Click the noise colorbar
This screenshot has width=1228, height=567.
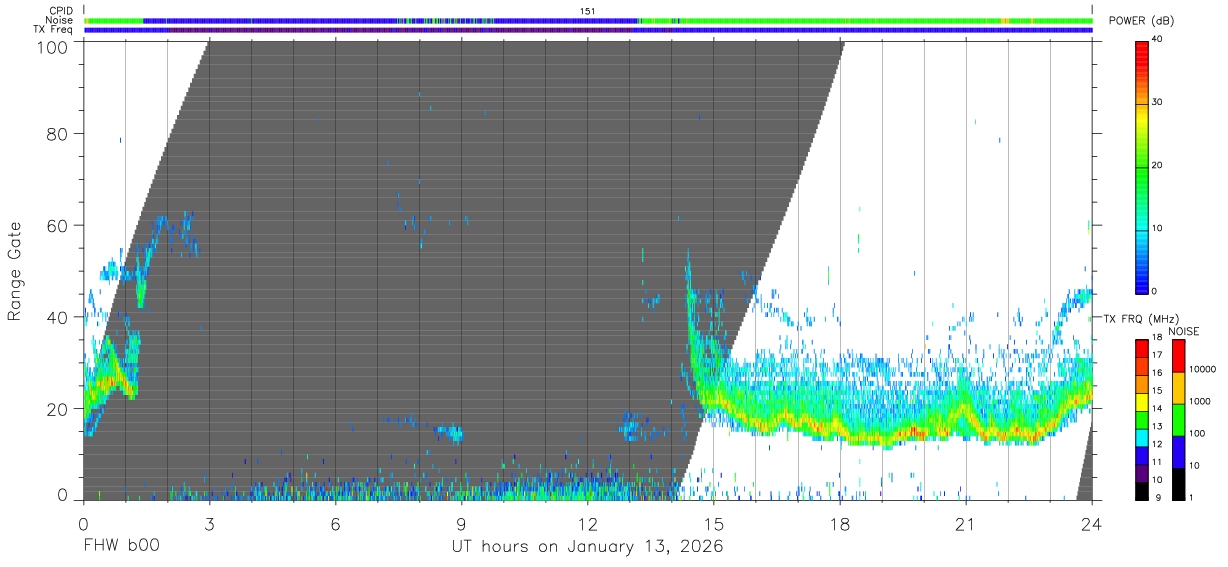click(1178, 419)
